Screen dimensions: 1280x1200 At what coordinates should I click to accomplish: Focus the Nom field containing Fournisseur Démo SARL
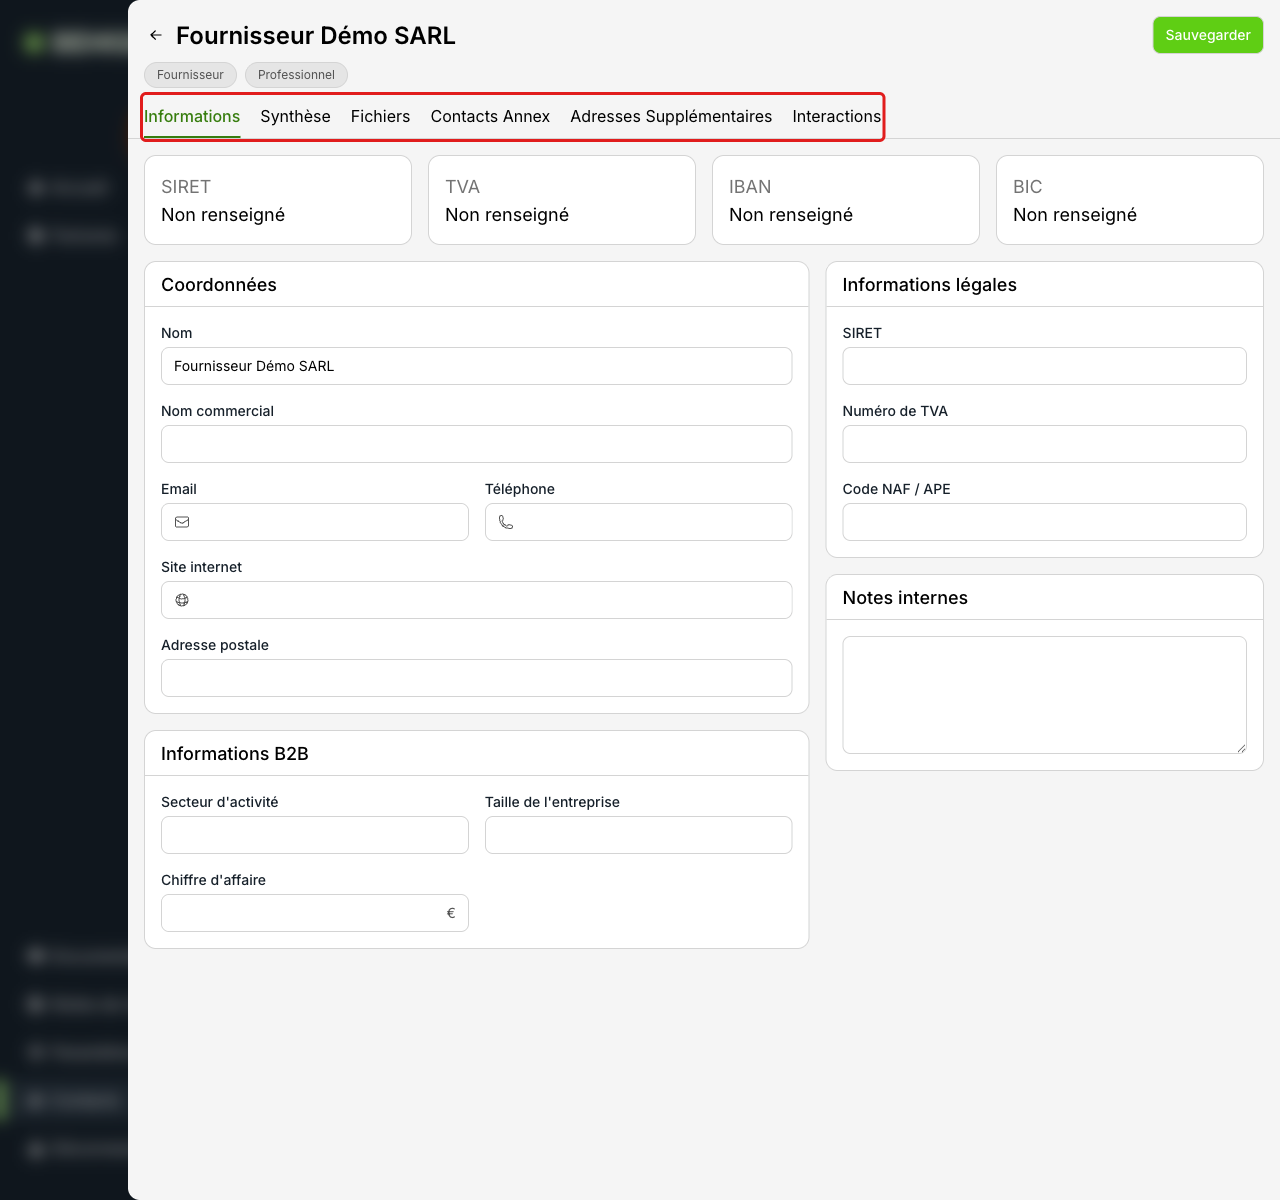[x=476, y=366]
